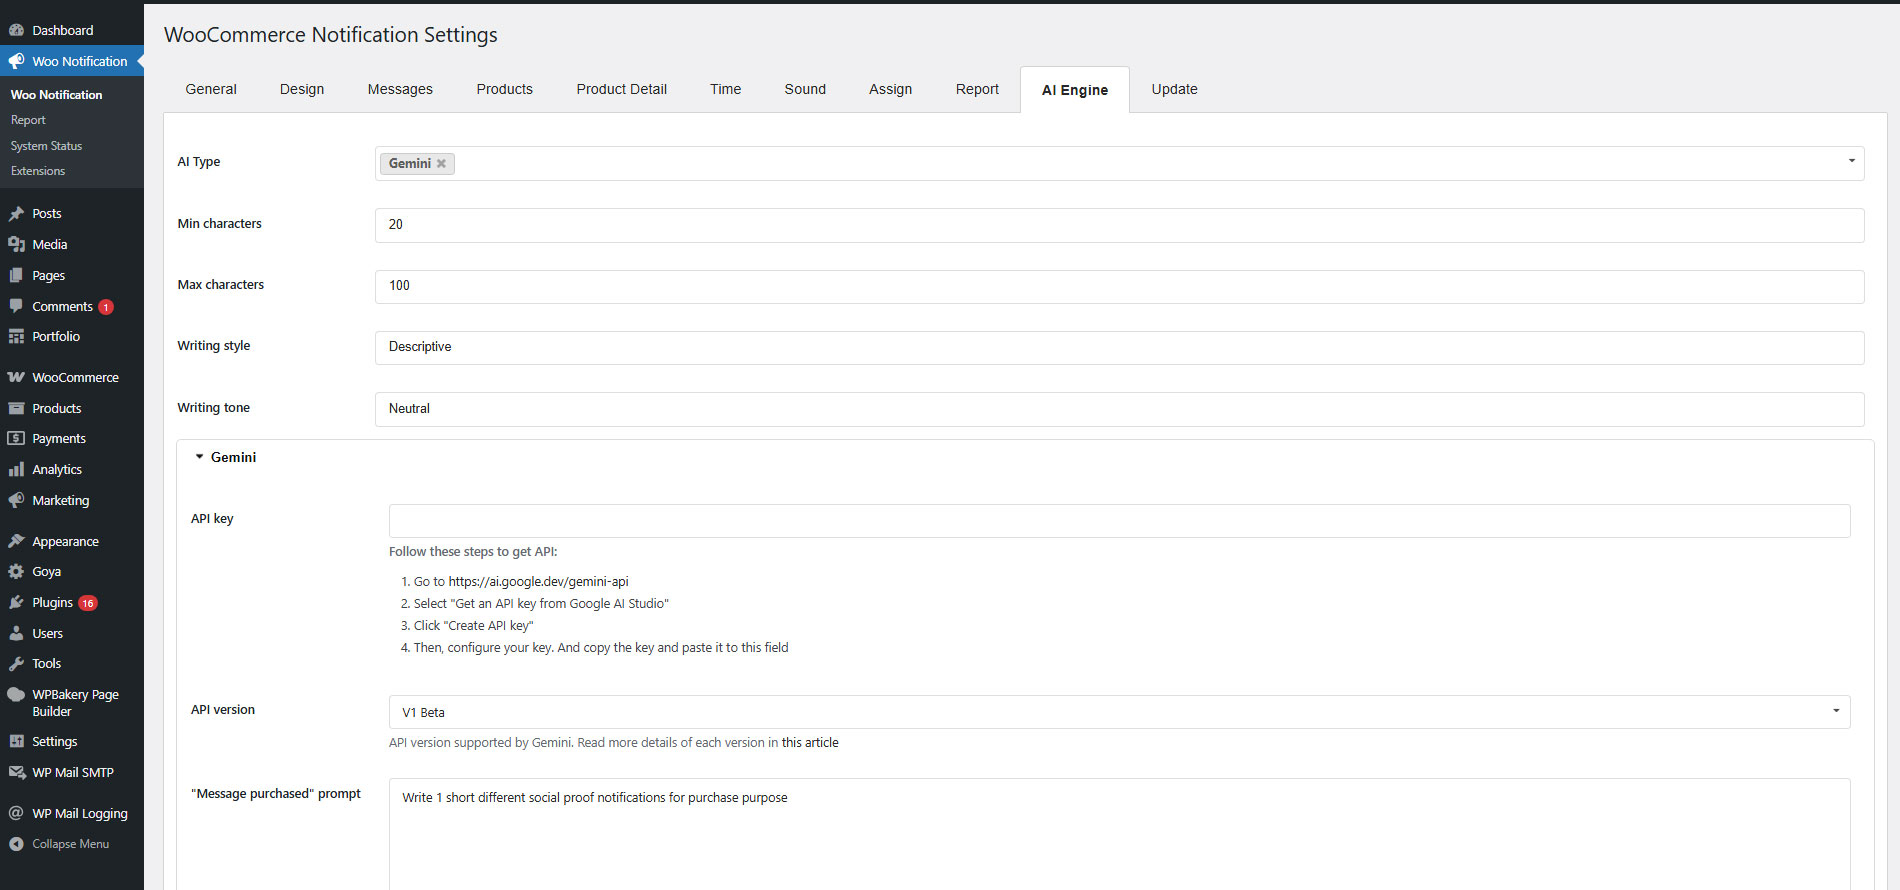Click the Posts pushpin icon
The width and height of the screenshot is (1900, 890).
[x=16, y=213]
